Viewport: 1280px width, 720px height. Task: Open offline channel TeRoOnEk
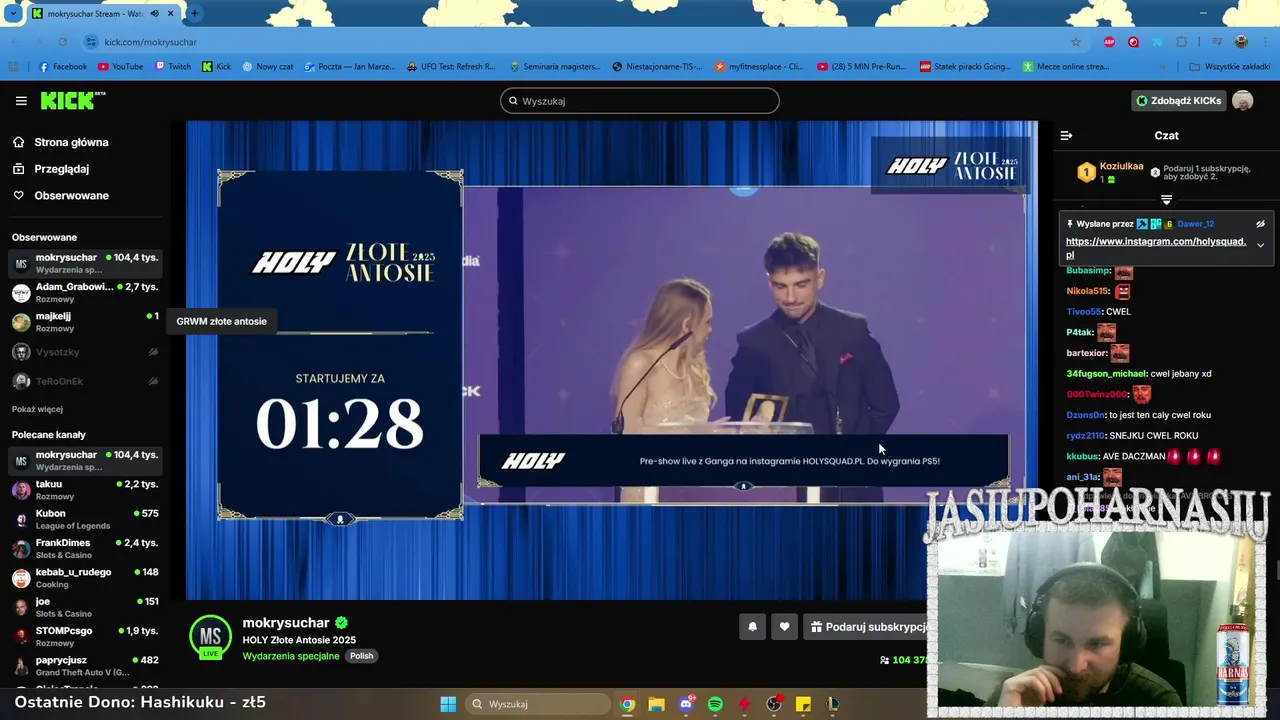coord(85,381)
